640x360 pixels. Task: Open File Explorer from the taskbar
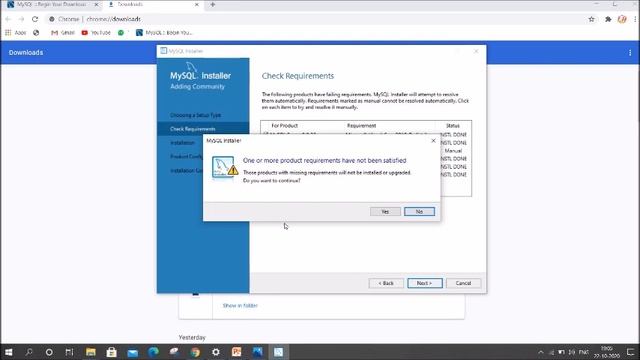[x=91, y=352]
